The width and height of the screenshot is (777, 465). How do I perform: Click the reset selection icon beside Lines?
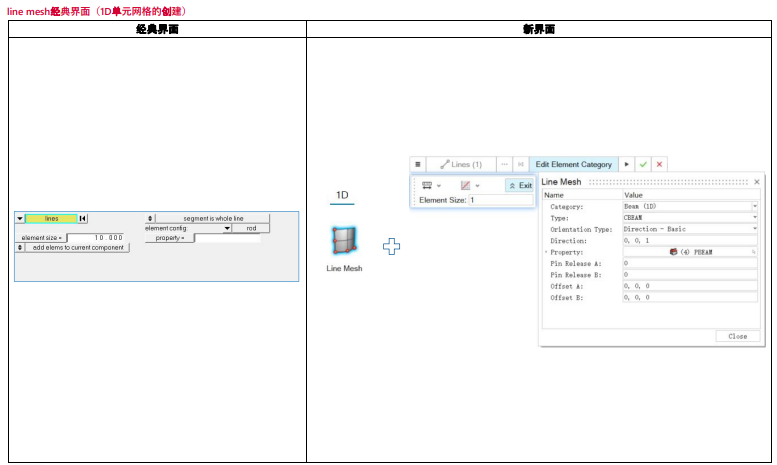coord(520,164)
